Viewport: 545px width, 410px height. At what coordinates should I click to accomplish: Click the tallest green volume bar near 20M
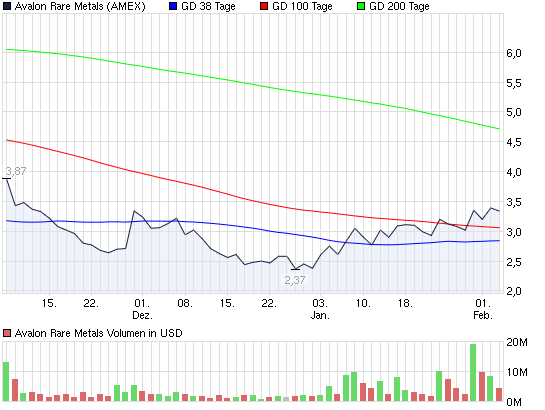473,372
